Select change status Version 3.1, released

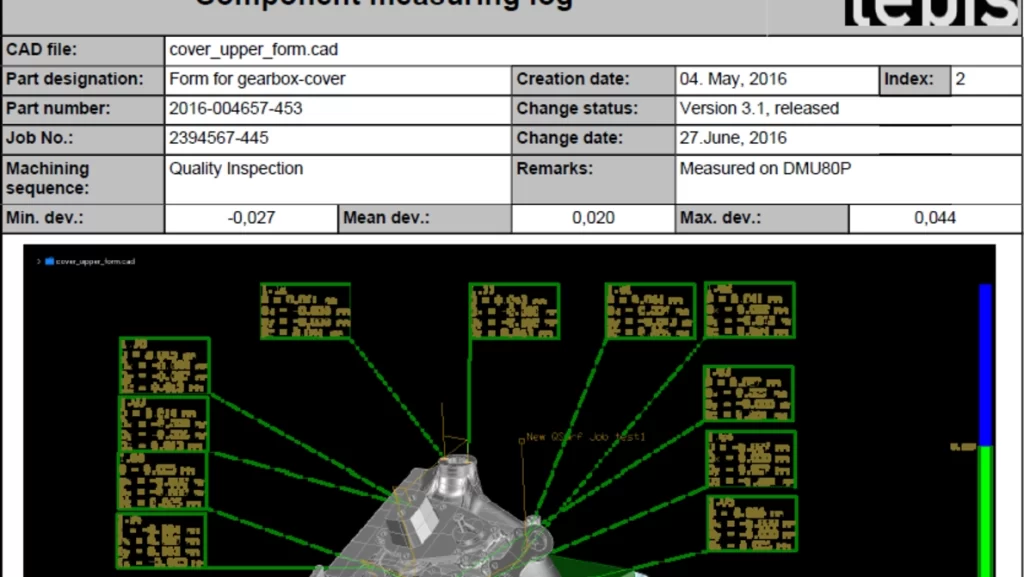(x=759, y=108)
